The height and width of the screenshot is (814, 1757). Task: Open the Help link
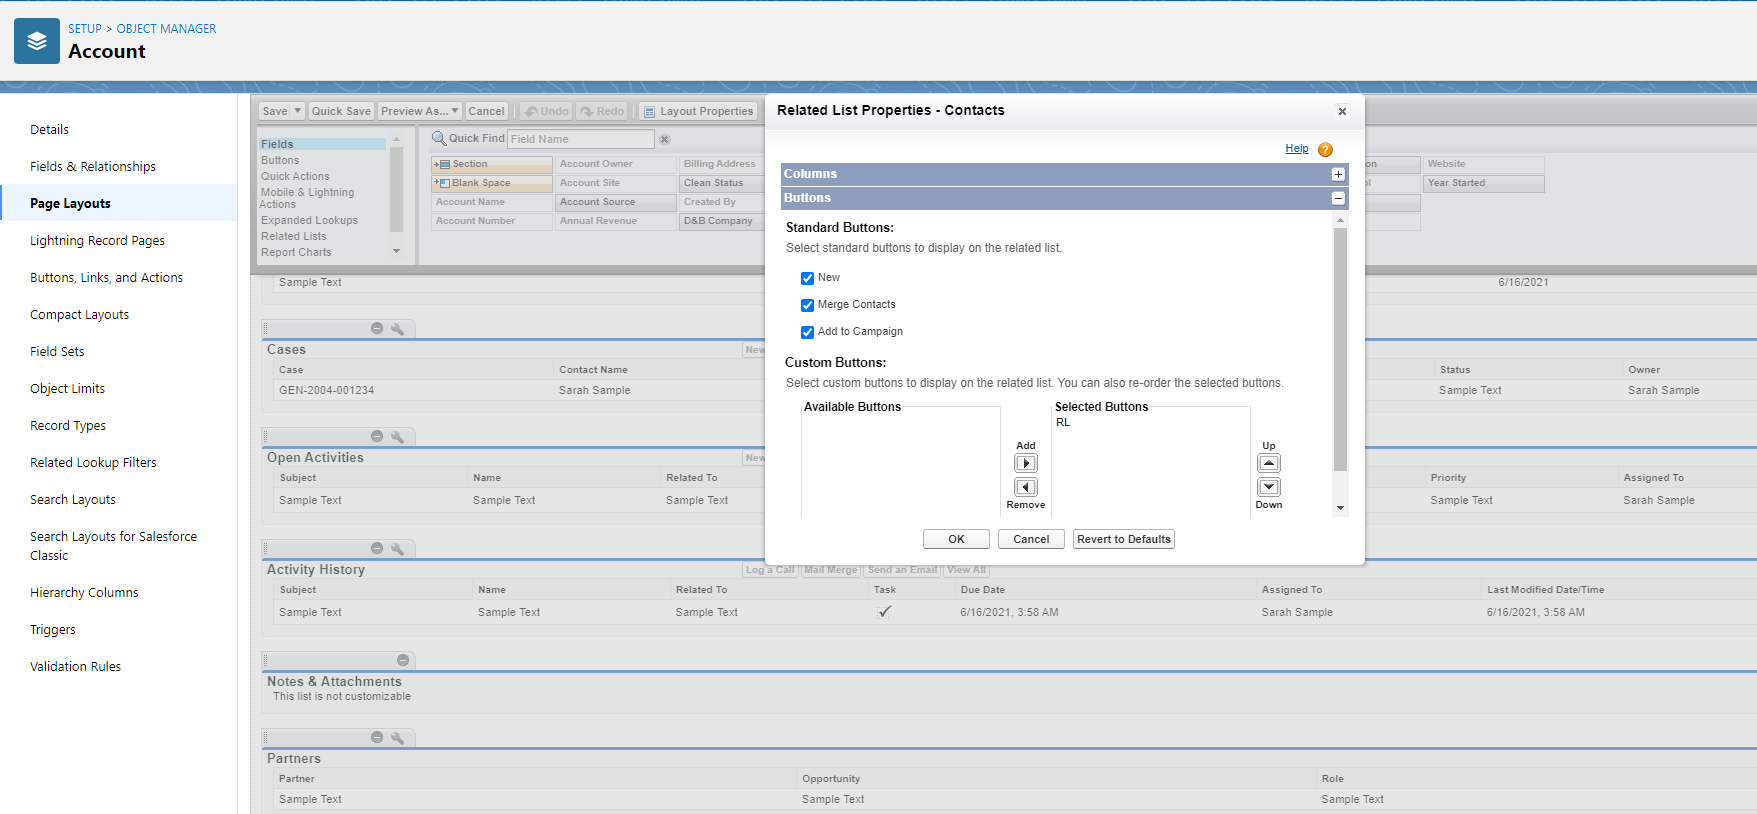1297,148
